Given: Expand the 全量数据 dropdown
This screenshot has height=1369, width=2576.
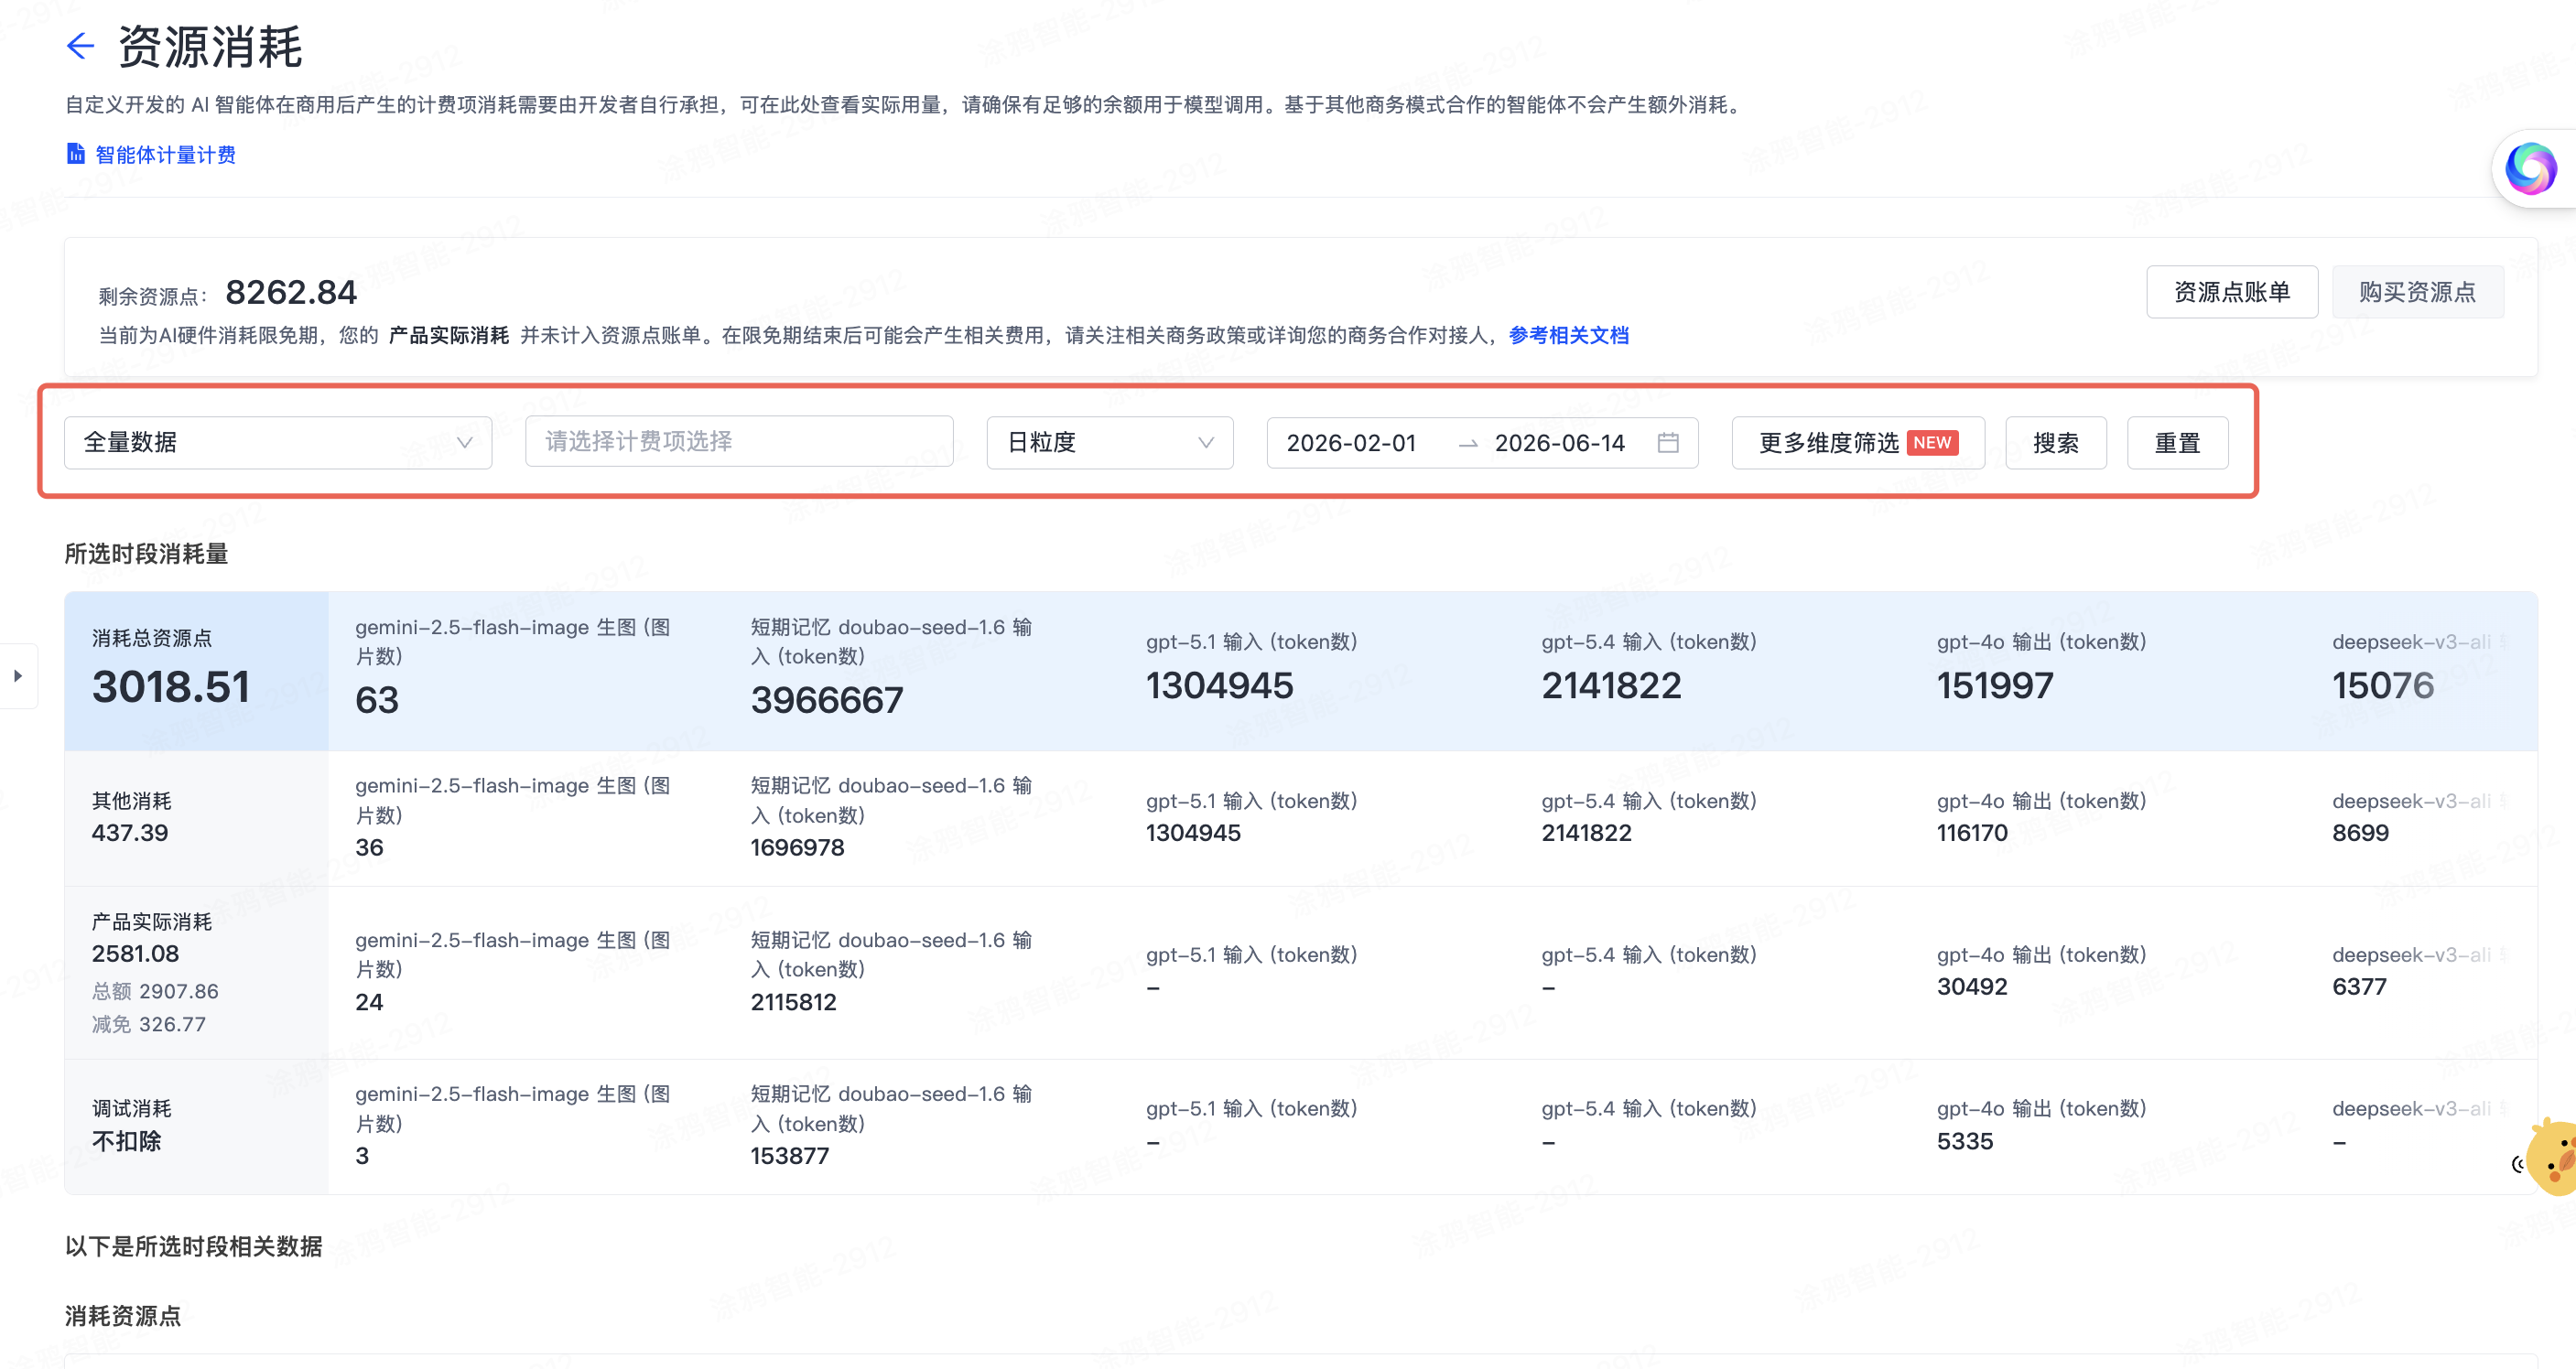Looking at the screenshot, I should [278, 442].
